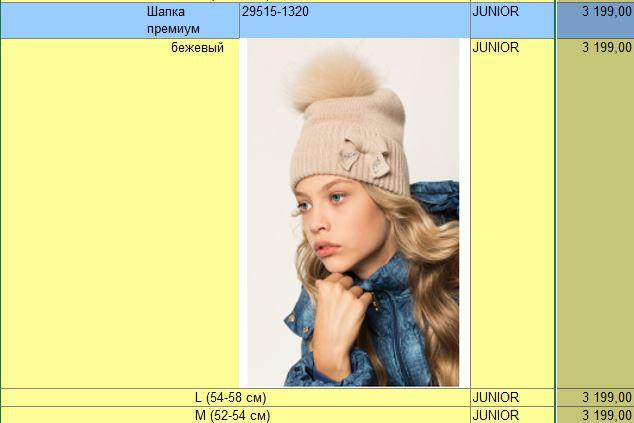Click the article number 29515-1320 cell
Viewport: 634px width, 423px height.
point(355,21)
